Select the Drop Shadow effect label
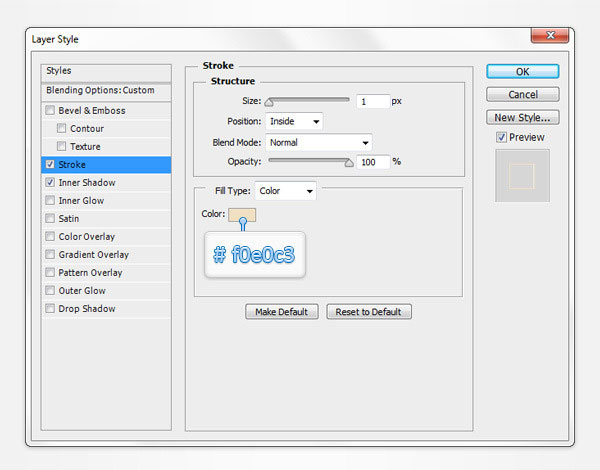The image size is (600, 470). pos(87,308)
